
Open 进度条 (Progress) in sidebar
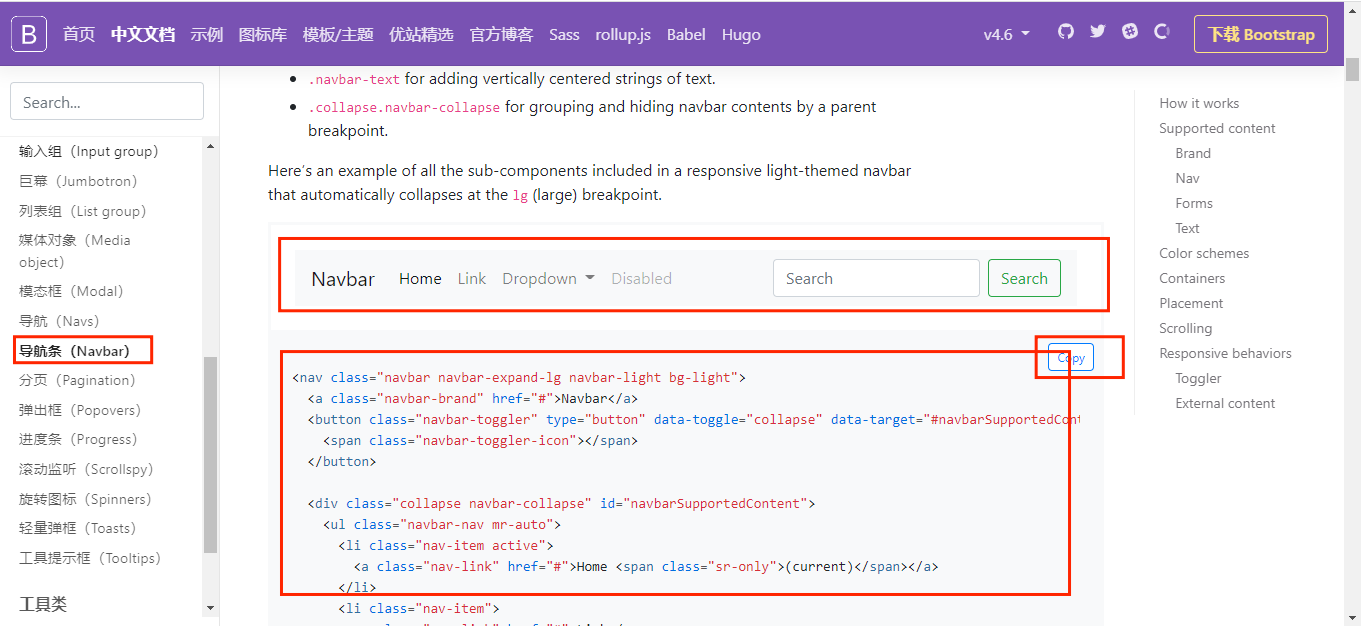coord(78,439)
